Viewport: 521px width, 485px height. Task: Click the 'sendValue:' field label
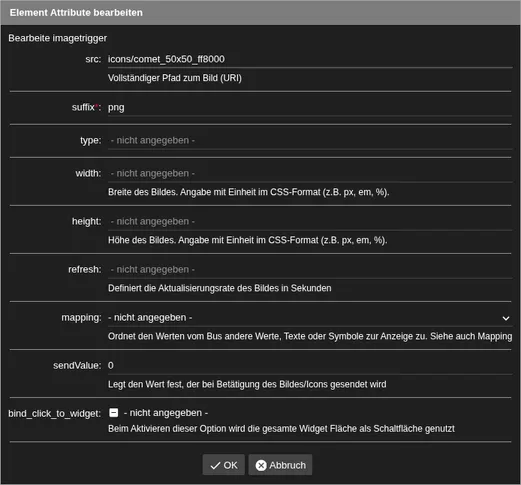tap(77, 366)
